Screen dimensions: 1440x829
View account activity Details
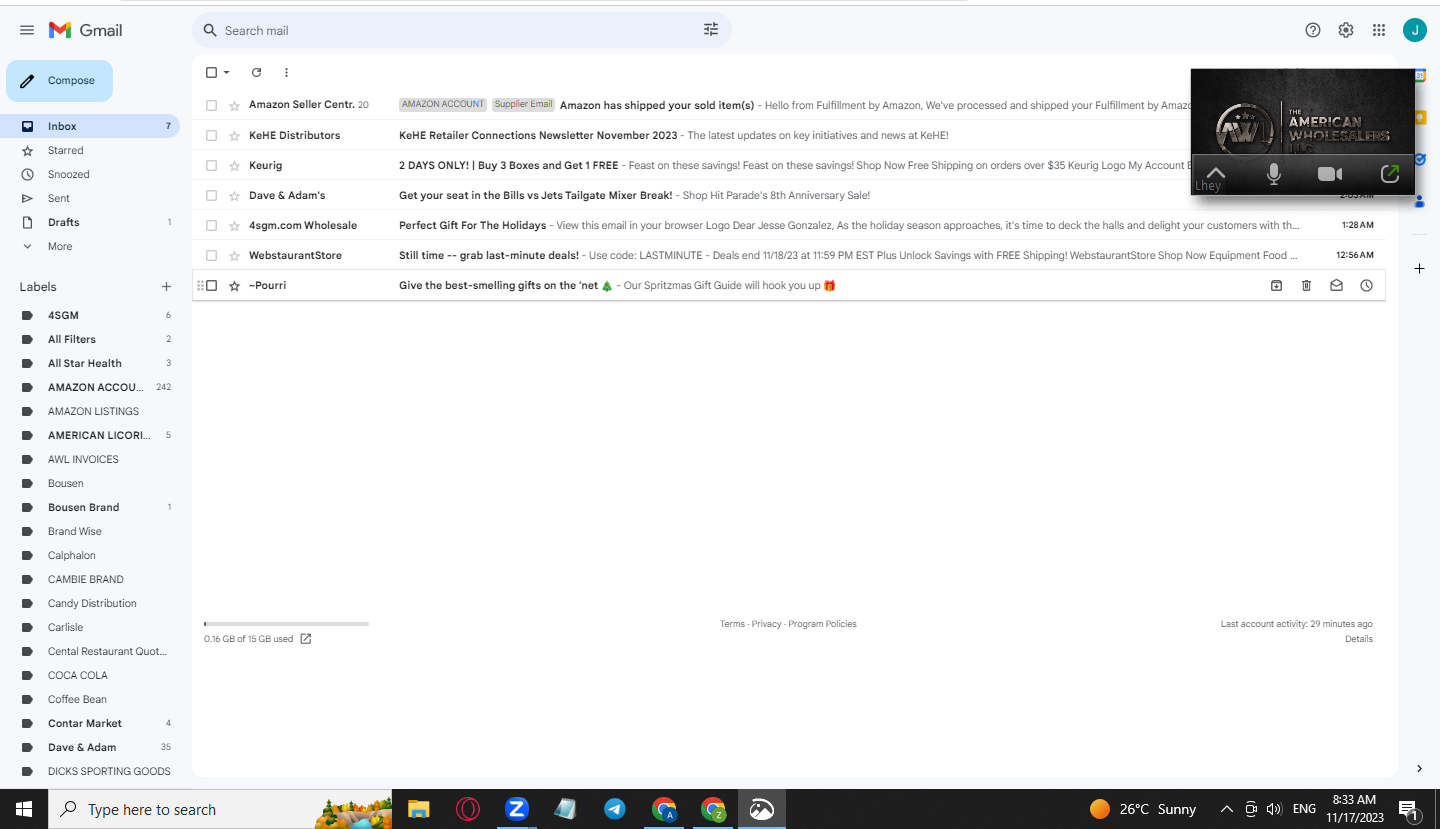click(1359, 639)
